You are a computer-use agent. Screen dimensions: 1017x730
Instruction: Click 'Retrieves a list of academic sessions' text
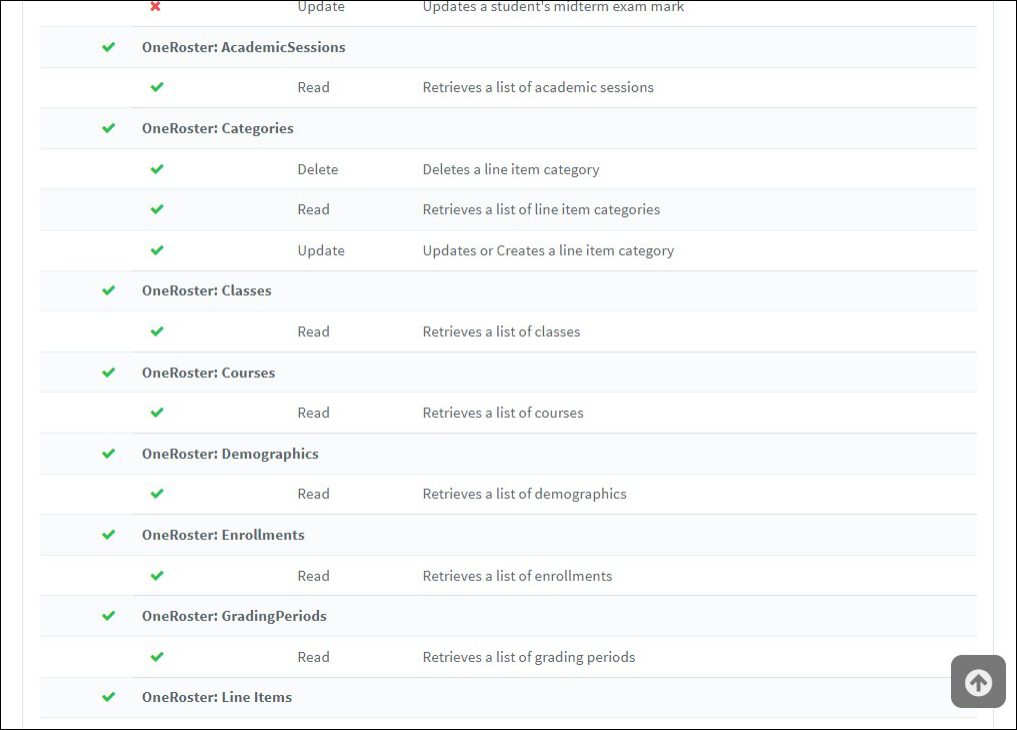[x=538, y=87]
